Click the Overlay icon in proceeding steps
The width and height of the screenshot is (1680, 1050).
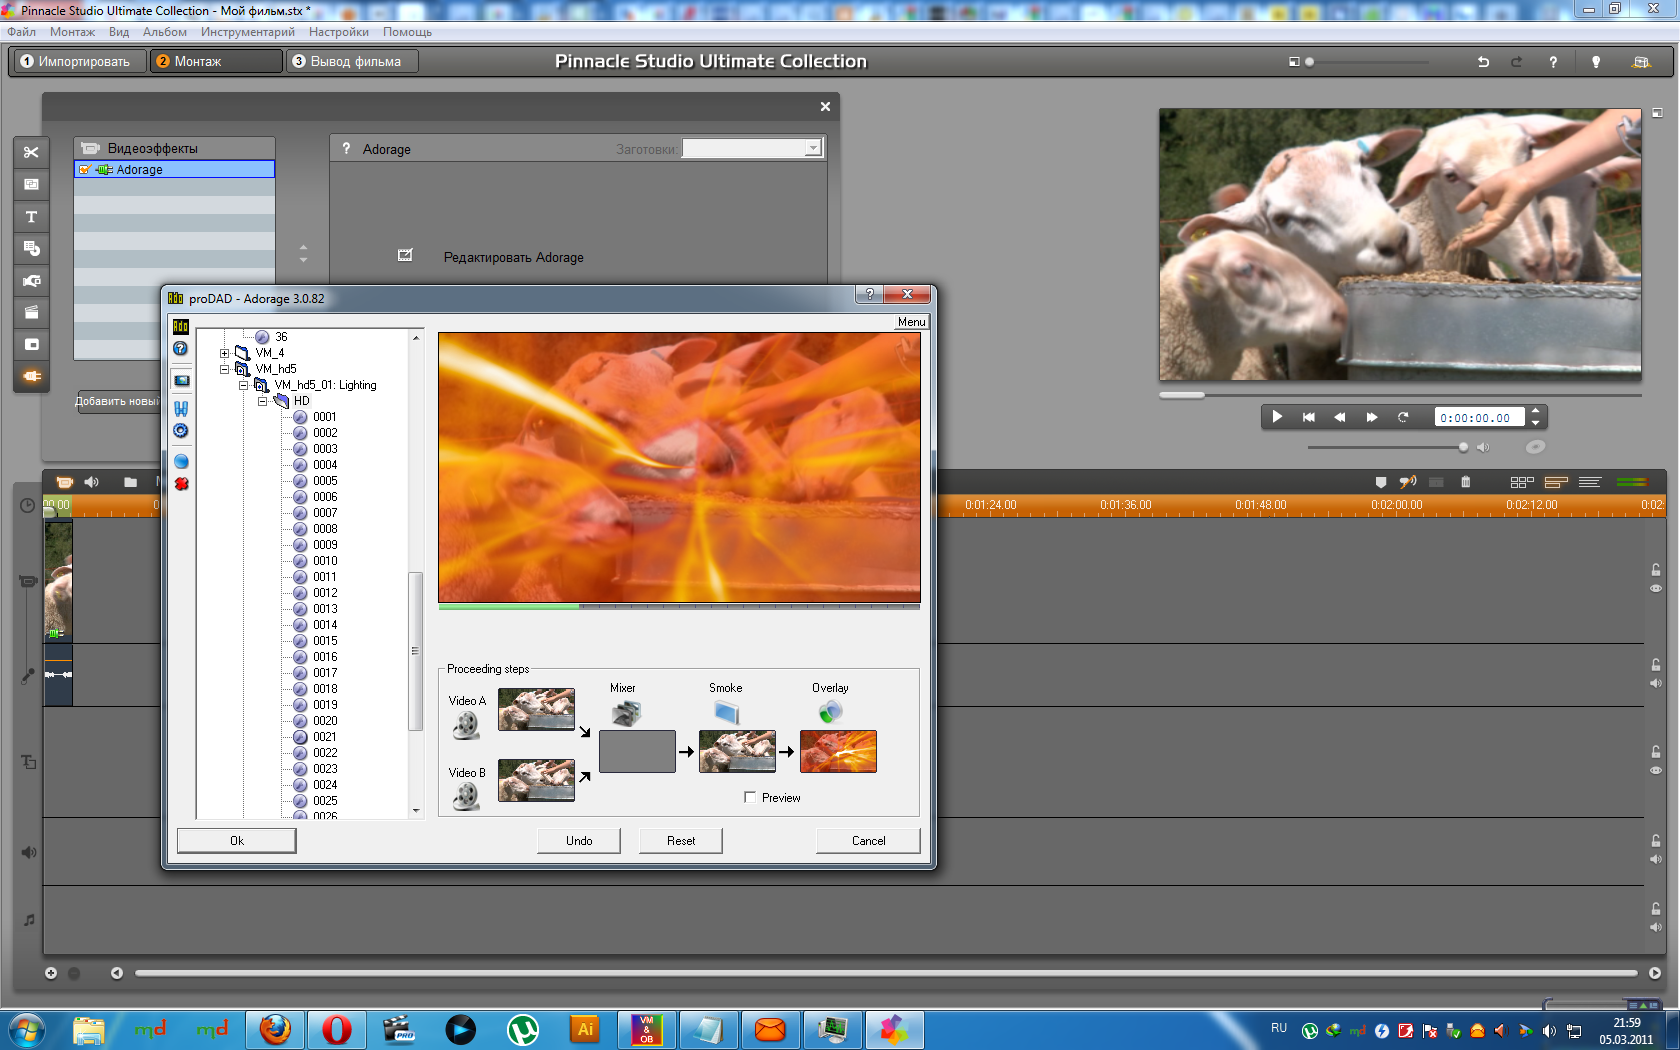830,712
